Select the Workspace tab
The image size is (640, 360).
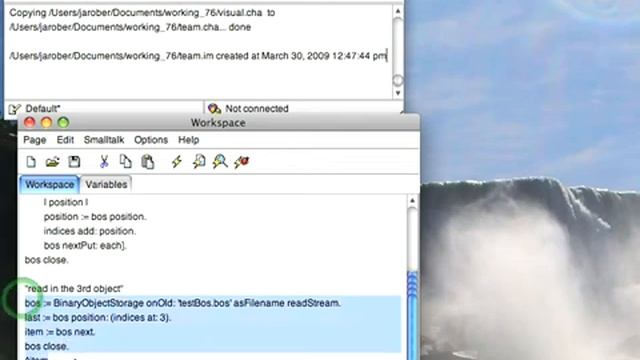[x=49, y=184]
